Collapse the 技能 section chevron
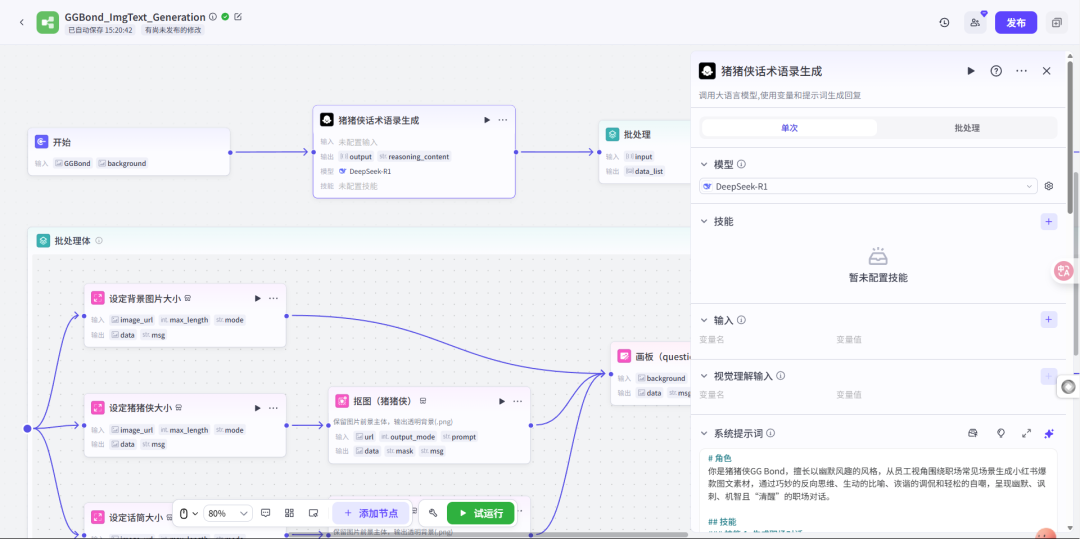1080x539 pixels. tap(704, 222)
